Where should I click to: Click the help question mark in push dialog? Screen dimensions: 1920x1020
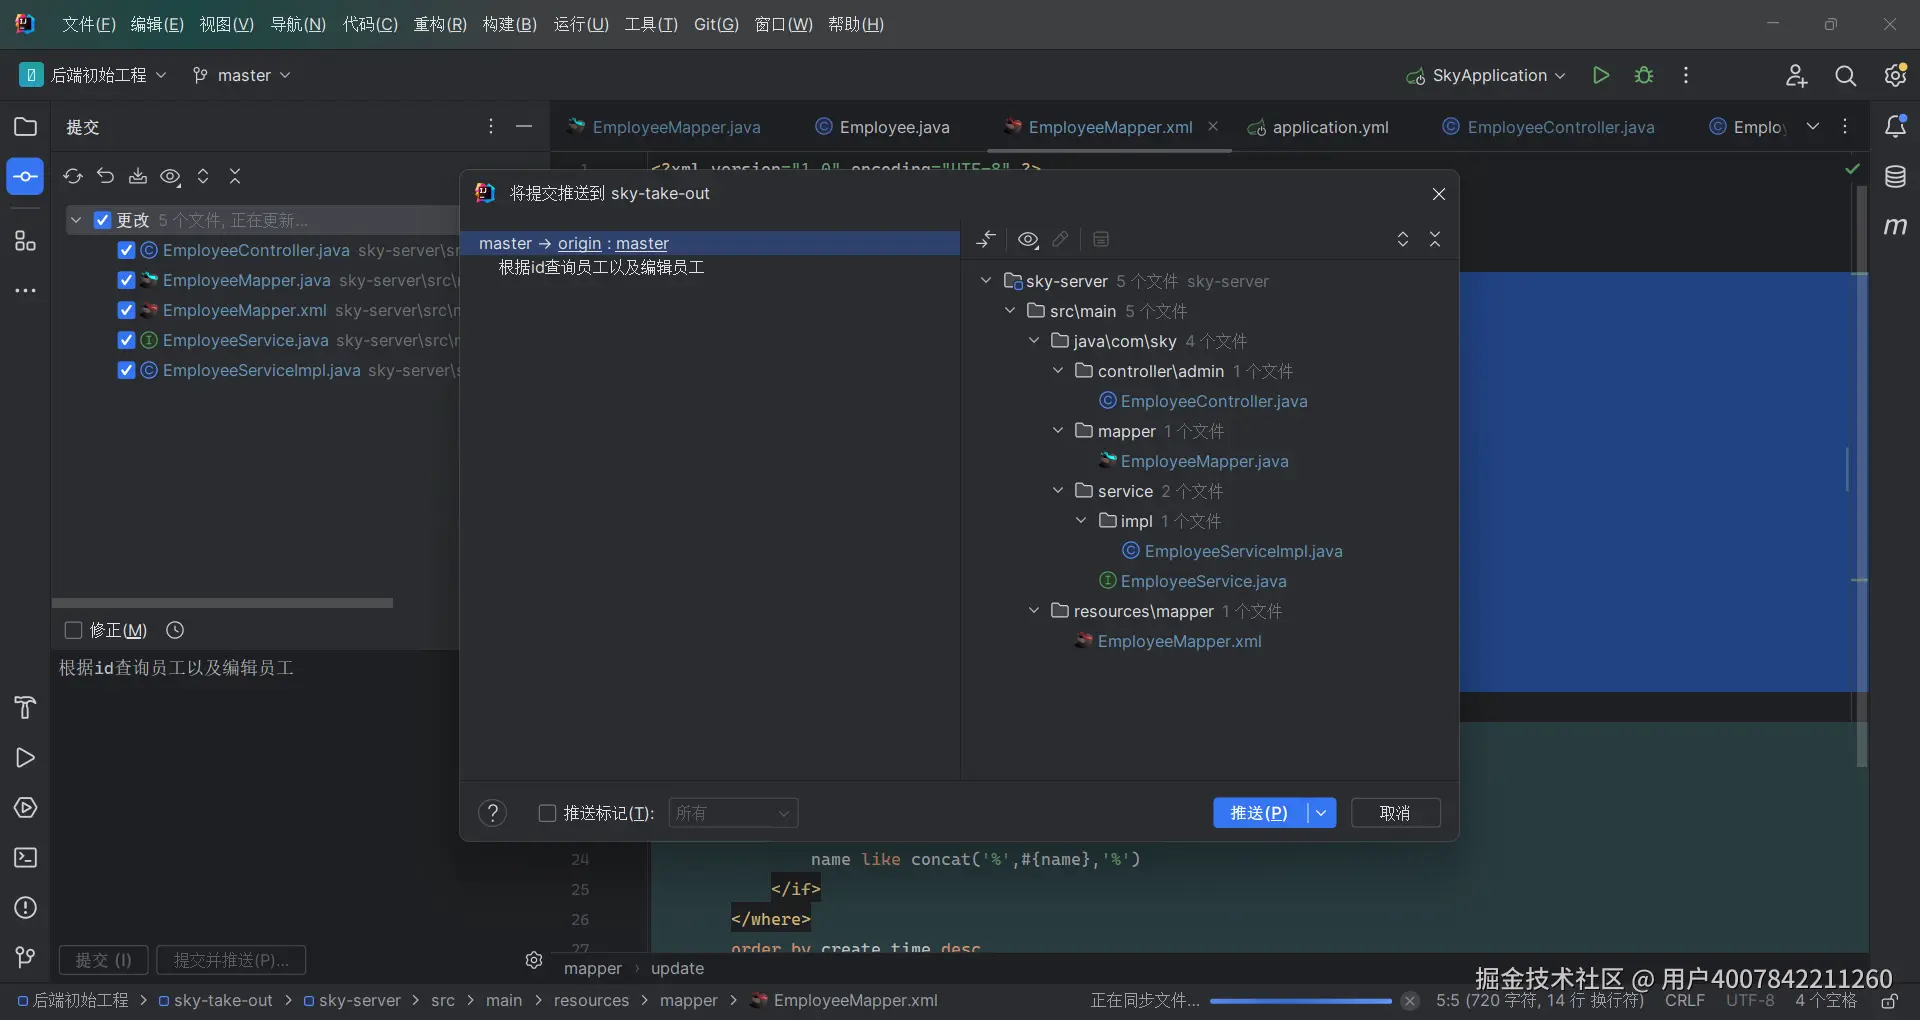coord(492,813)
